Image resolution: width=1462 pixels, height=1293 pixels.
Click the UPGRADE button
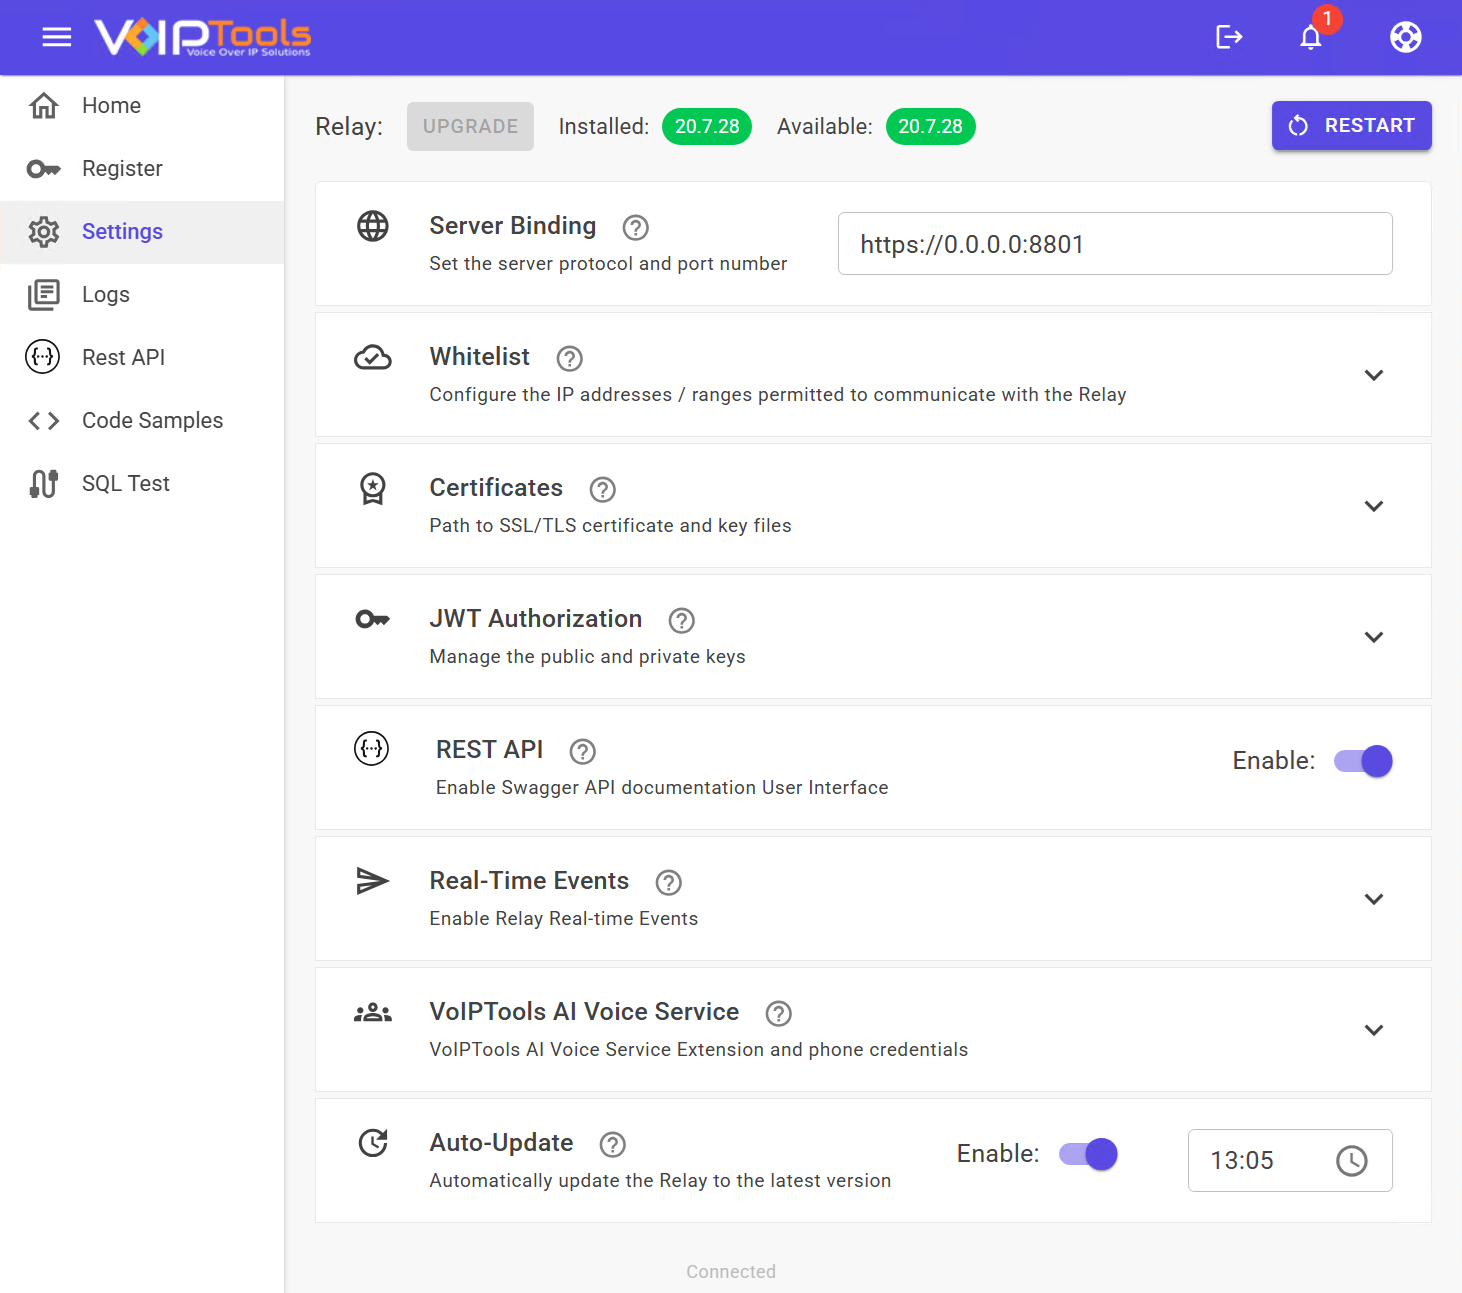click(x=470, y=126)
